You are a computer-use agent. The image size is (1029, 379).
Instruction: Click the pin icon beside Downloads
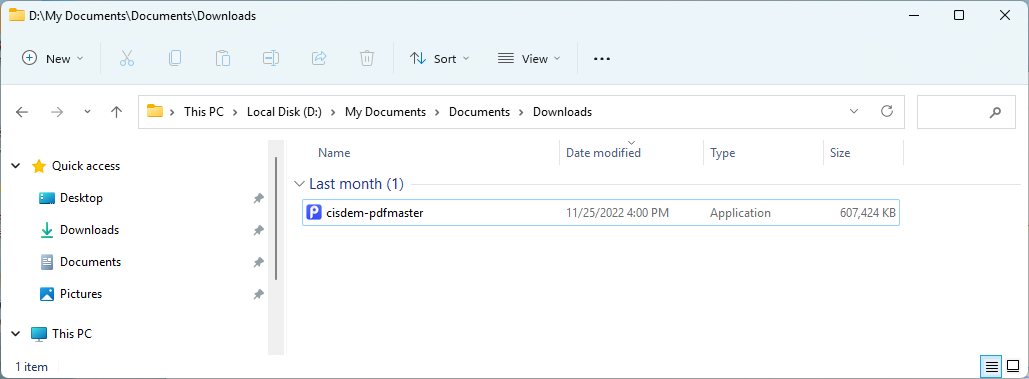[x=259, y=230]
